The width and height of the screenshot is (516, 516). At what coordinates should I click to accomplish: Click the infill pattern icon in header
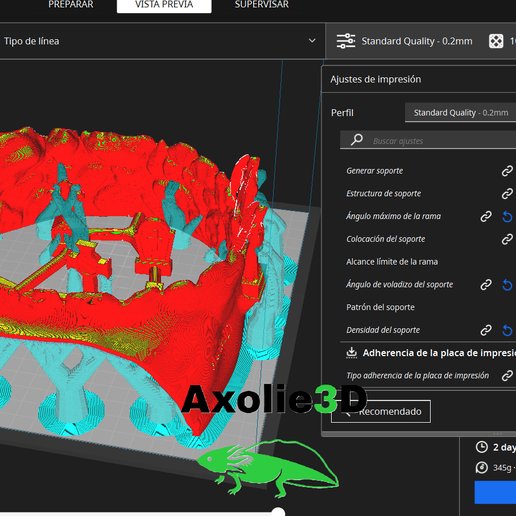496,41
